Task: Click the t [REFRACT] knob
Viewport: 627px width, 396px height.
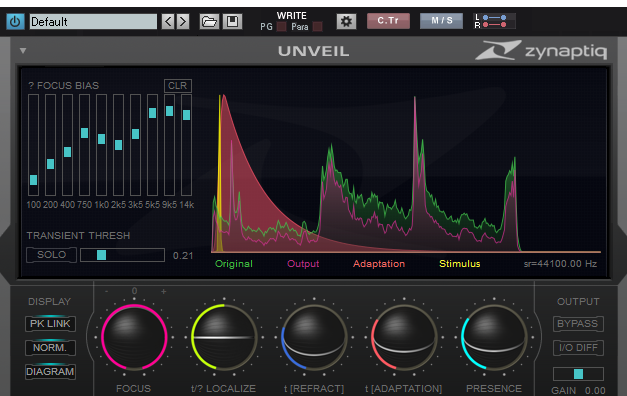Action: coord(314,337)
